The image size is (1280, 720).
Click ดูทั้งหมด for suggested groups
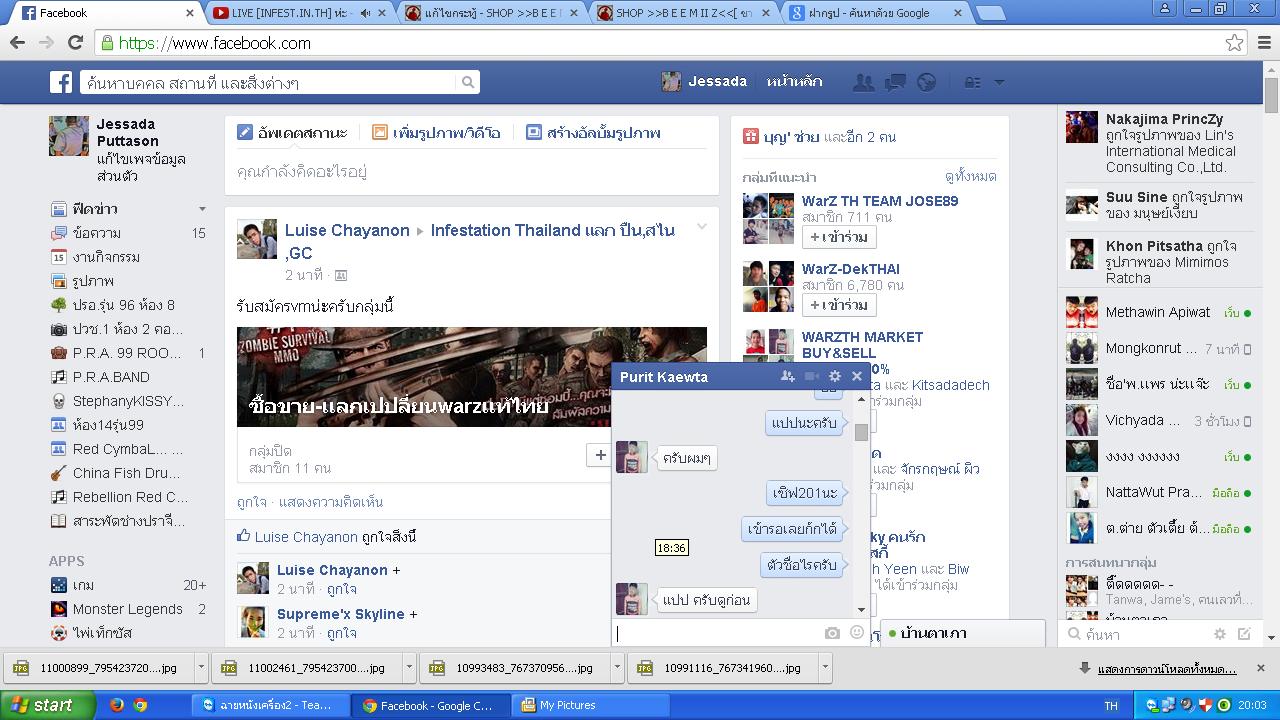tap(970, 176)
